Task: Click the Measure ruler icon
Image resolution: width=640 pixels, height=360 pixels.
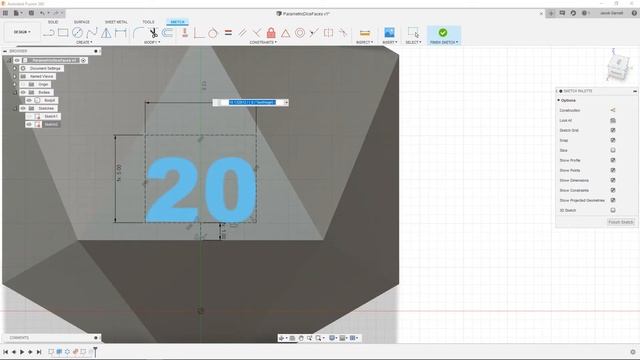Action: tap(364, 33)
